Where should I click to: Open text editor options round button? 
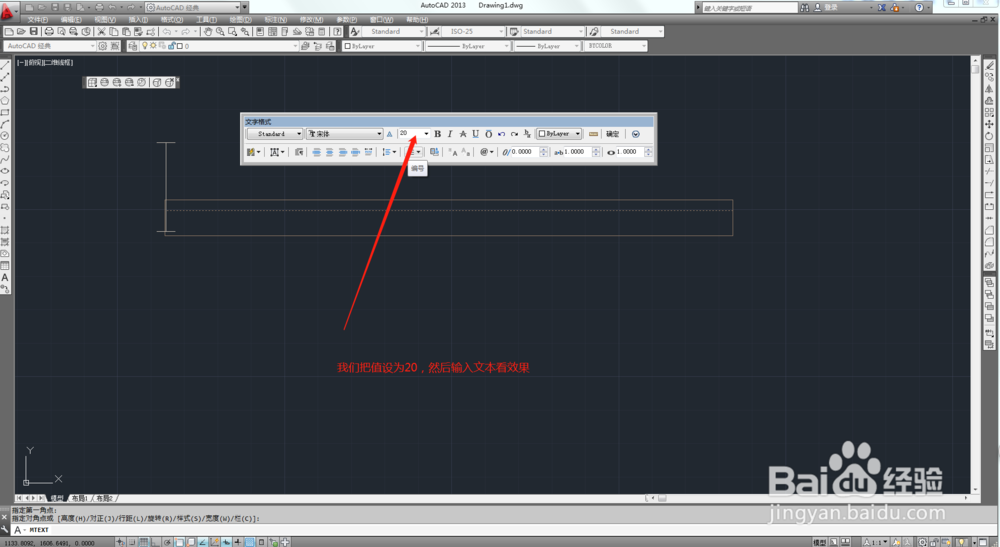(x=635, y=134)
